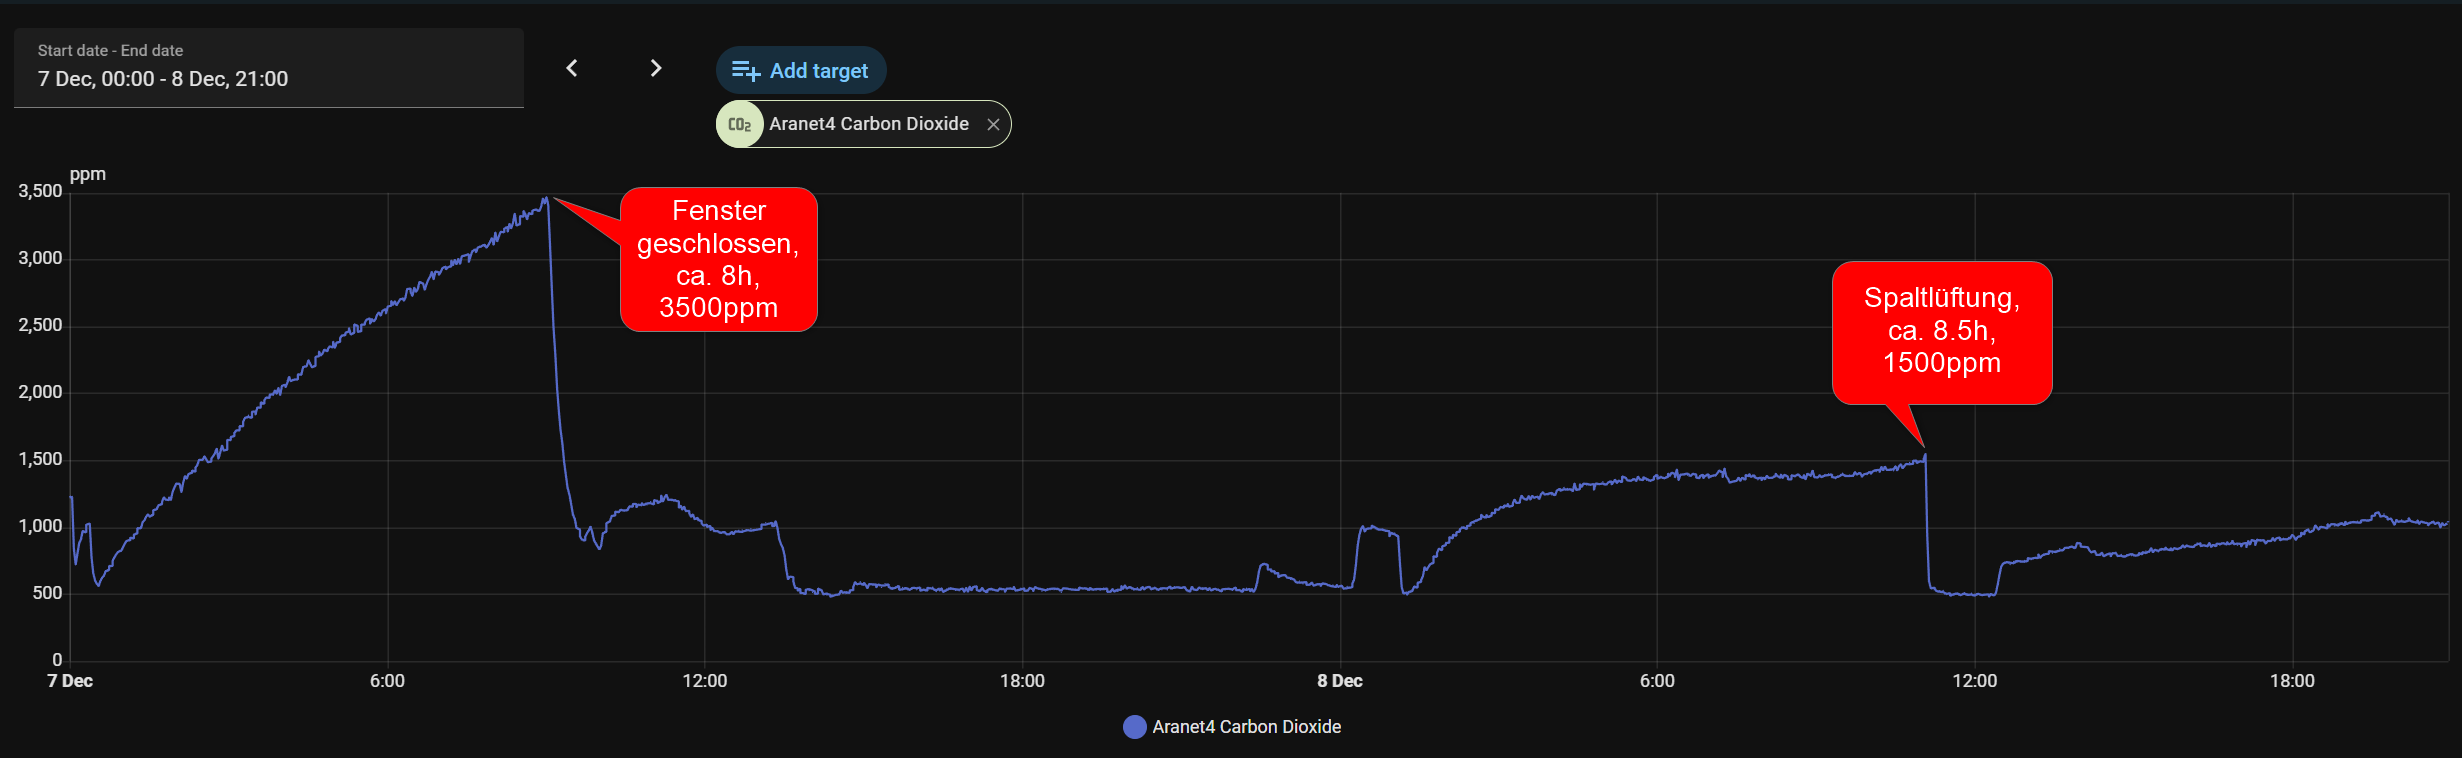The height and width of the screenshot is (758, 2462).
Task: Click the list-plus icon in Add target
Action: pos(745,71)
